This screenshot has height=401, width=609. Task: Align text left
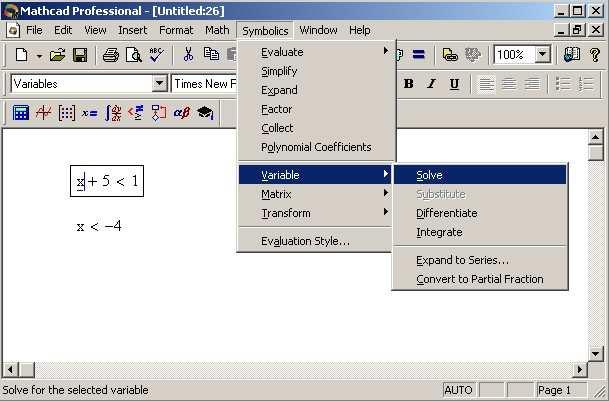pyautogui.click(x=486, y=84)
